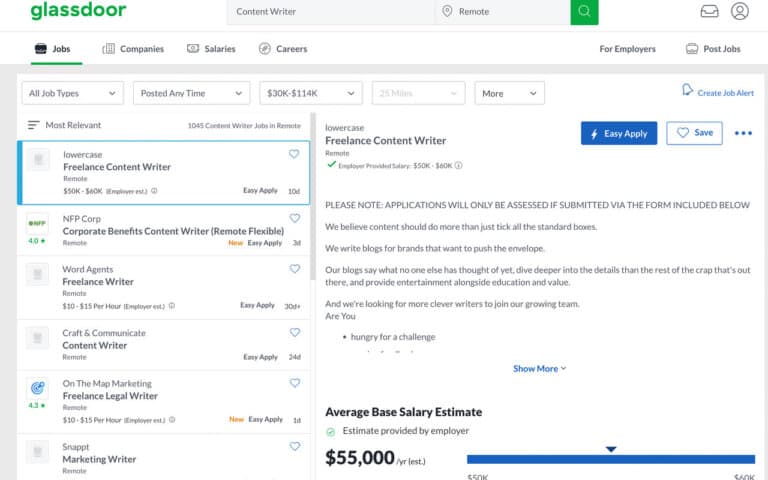
Task: Click the Create Job Alert icon
Action: point(687,90)
